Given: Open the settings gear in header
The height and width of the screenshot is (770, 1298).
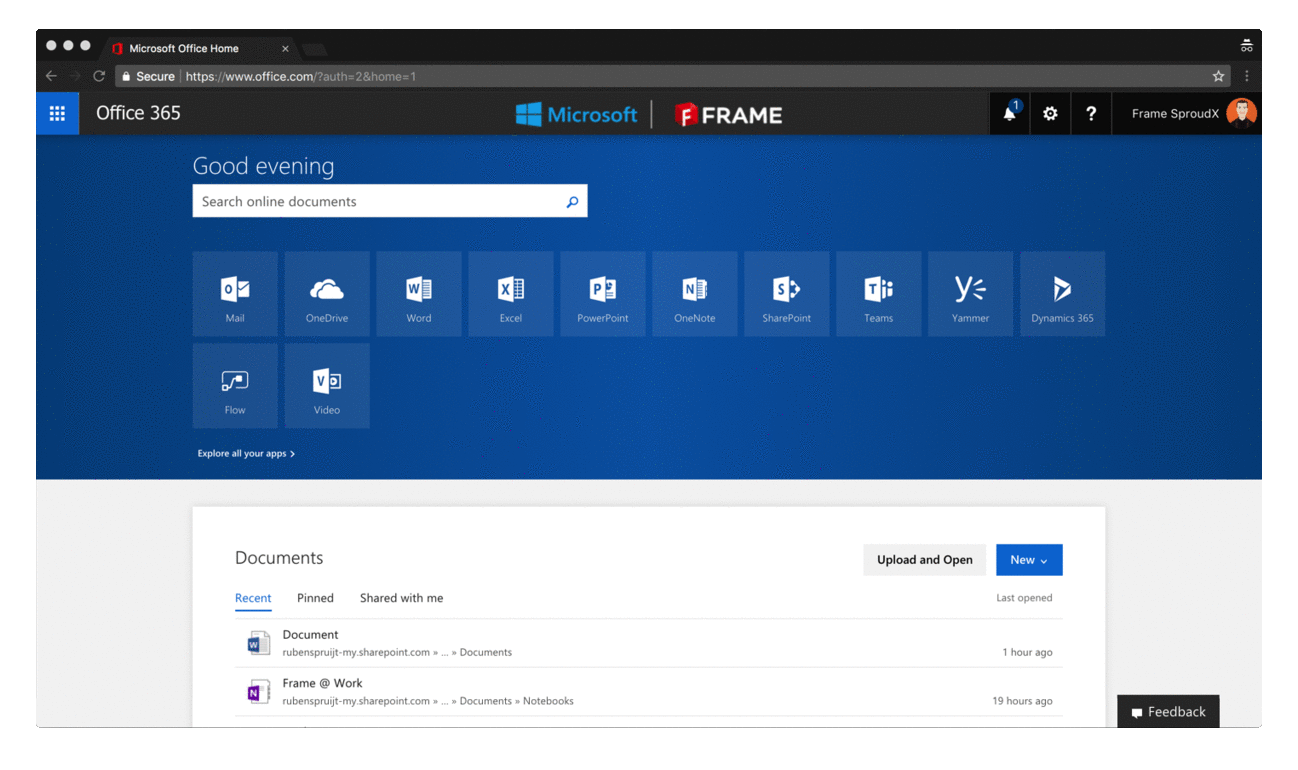Looking at the screenshot, I should click(x=1050, y=113).
